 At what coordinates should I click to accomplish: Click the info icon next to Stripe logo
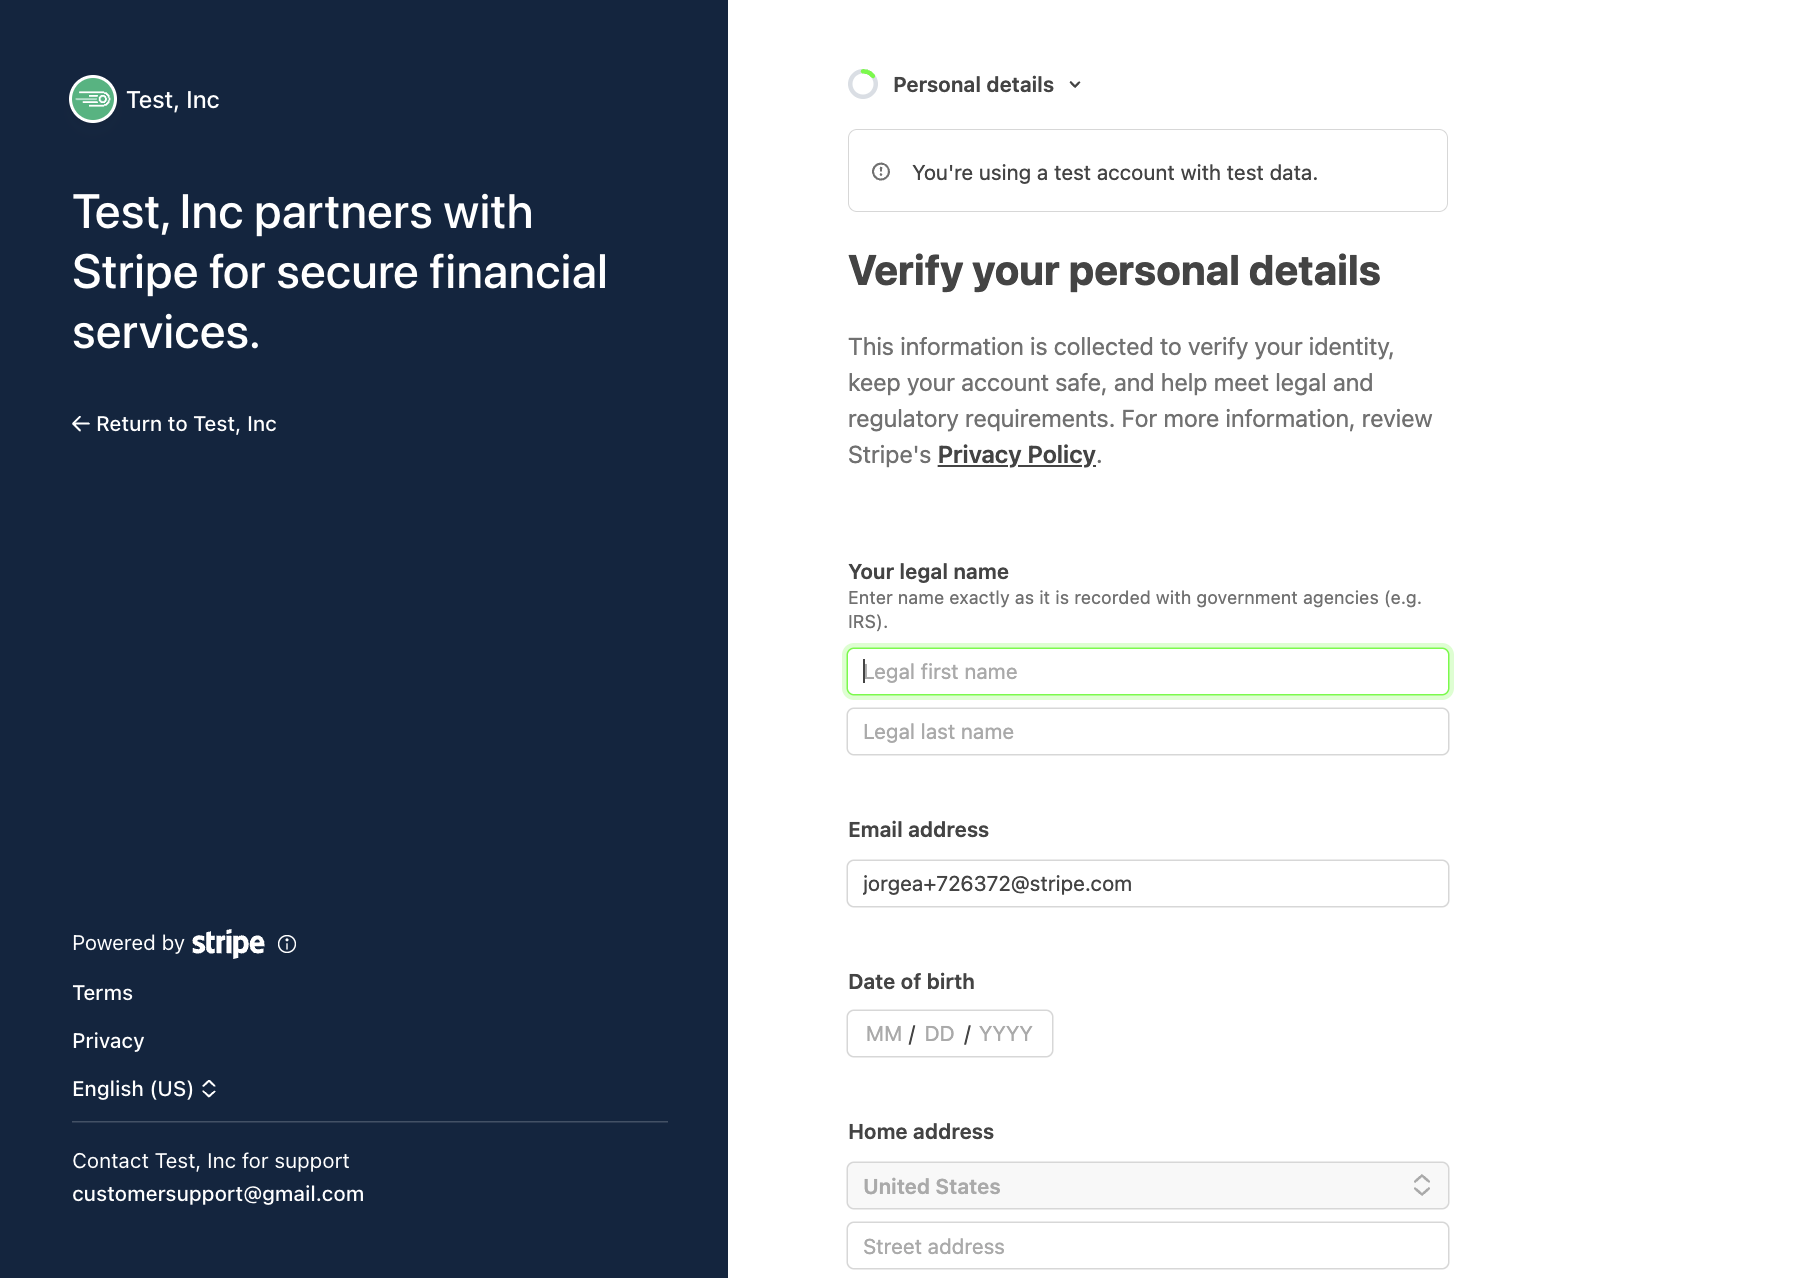coord(287,944)
